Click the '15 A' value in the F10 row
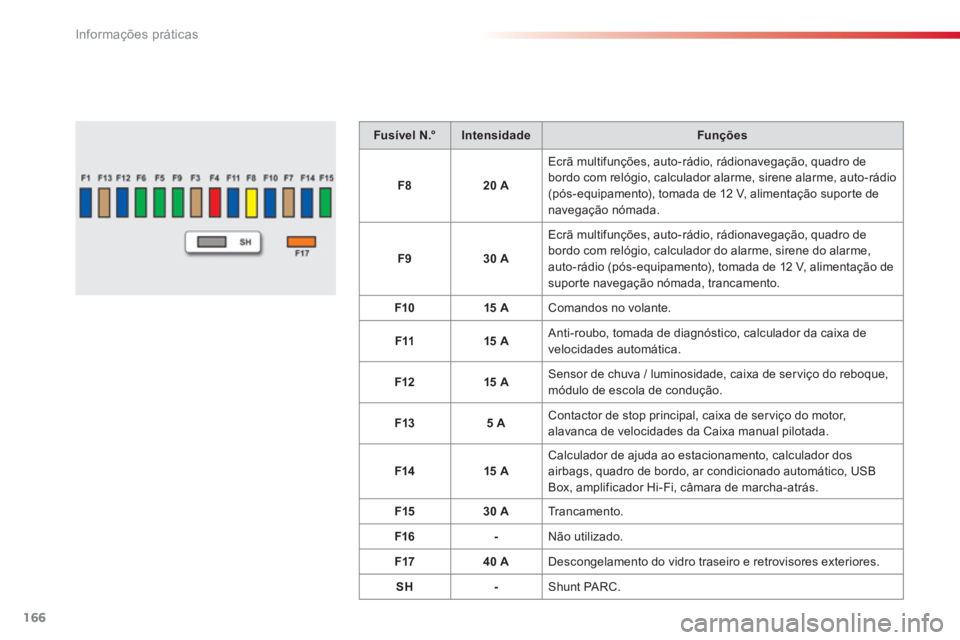The image size is (960, 640). (x=496, y=308)
